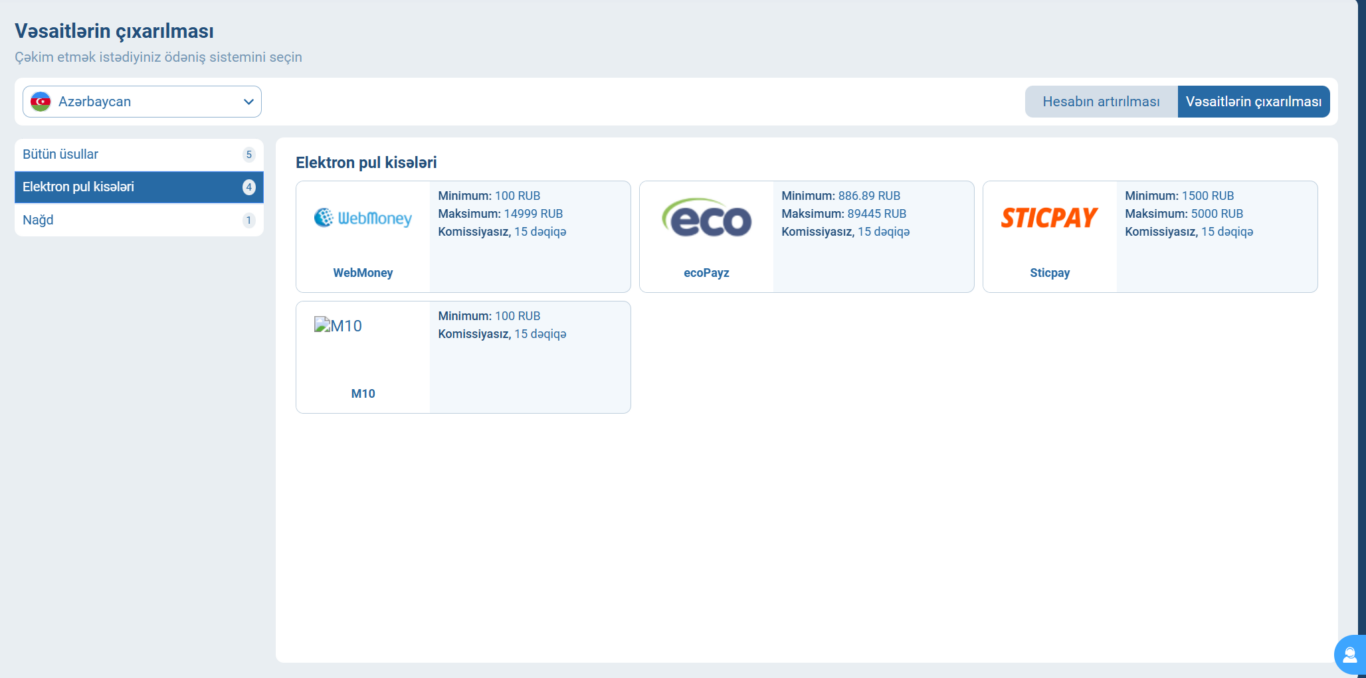Open the live chat support icon

[1350, 655]
